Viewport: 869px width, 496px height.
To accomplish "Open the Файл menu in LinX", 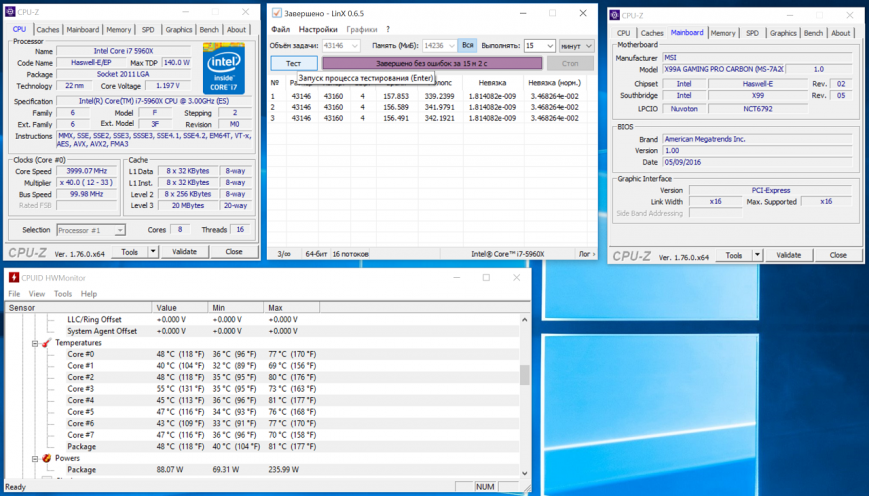I will pyautogui.click(x=280, y=29).
